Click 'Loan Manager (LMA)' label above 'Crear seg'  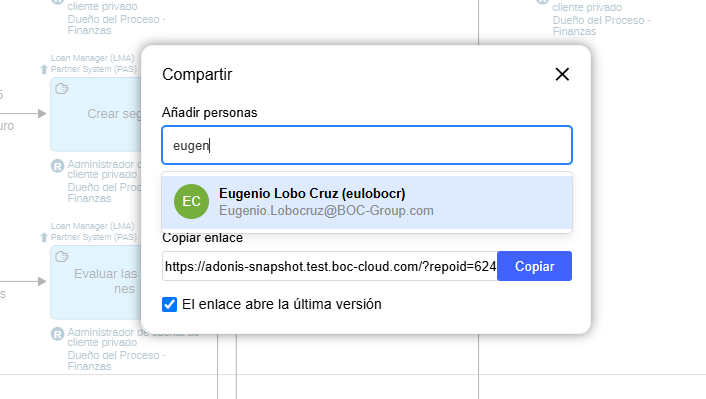(x=92, y=58)
